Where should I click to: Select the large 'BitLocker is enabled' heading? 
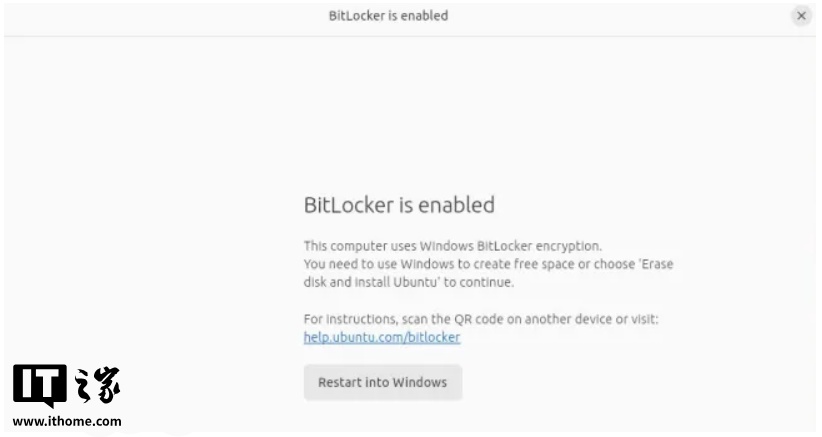[399, 205]
